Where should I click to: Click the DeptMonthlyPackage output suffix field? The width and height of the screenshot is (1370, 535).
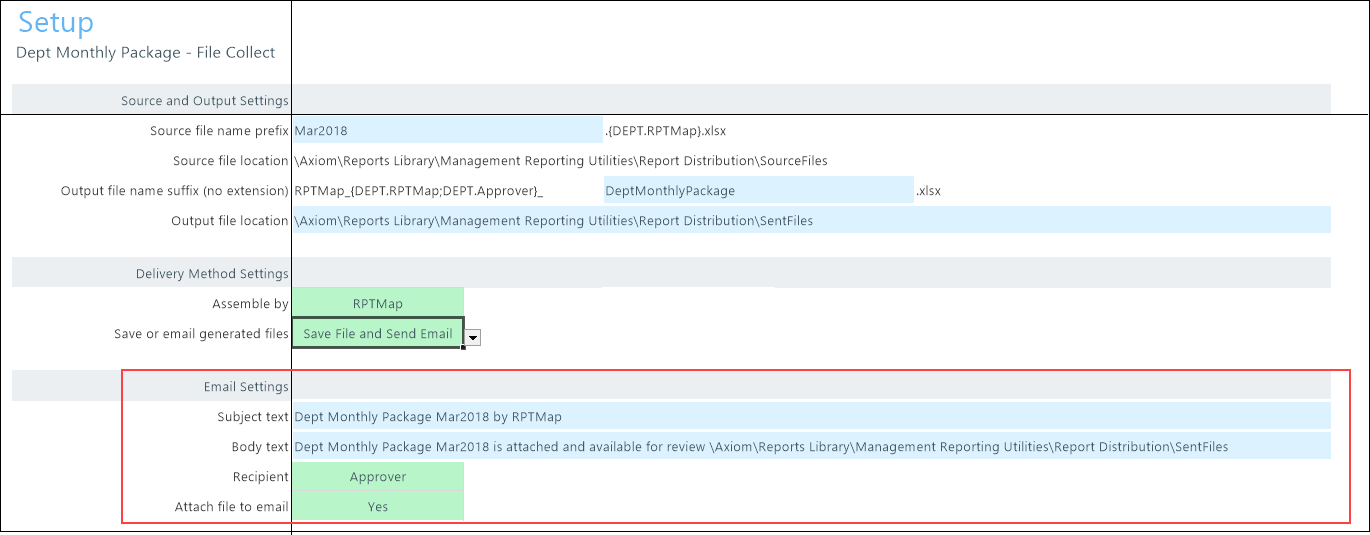point(758,191)
